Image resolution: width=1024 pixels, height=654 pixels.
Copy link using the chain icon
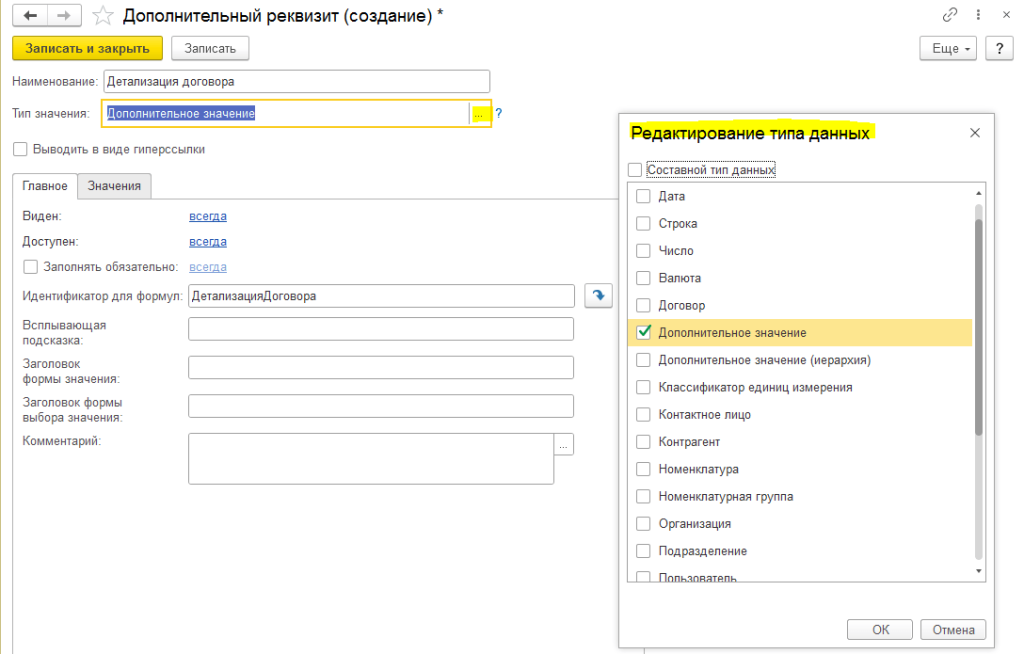point(950,14)
